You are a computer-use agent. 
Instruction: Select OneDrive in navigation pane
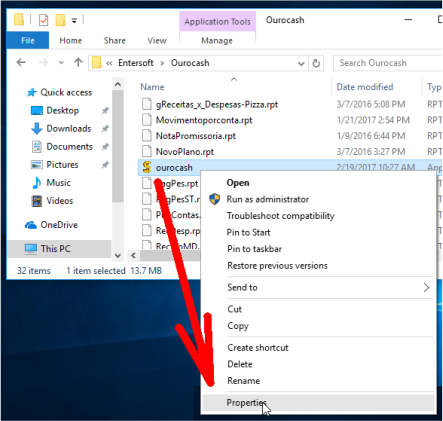(59, 225)
